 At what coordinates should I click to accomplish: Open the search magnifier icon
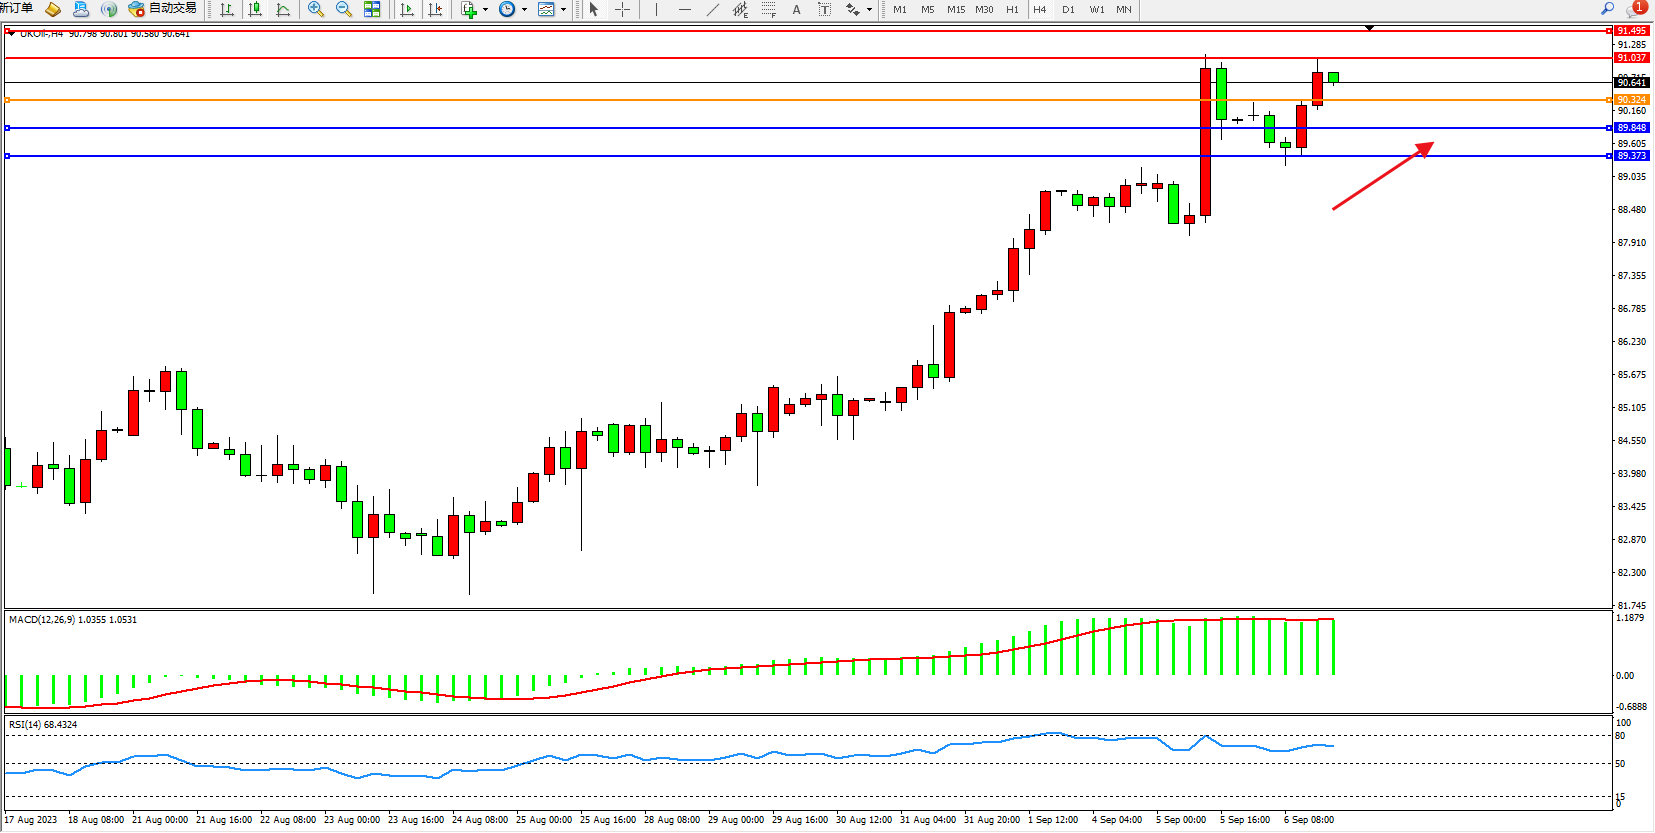(1608, 8)
